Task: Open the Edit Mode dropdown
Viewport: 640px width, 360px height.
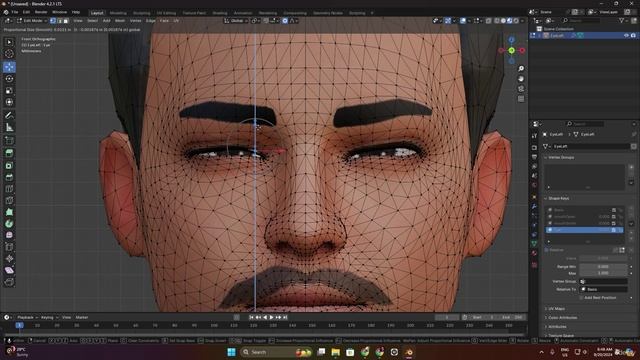Action: point(32,20)
